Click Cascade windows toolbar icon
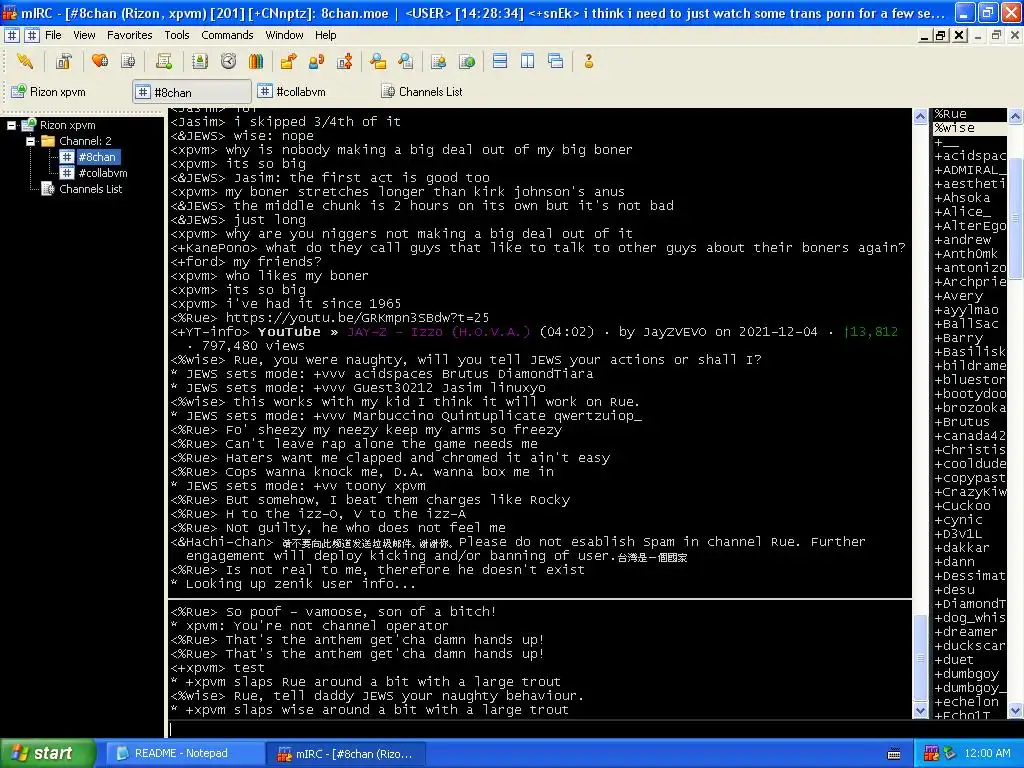 (x=556, y=61)
